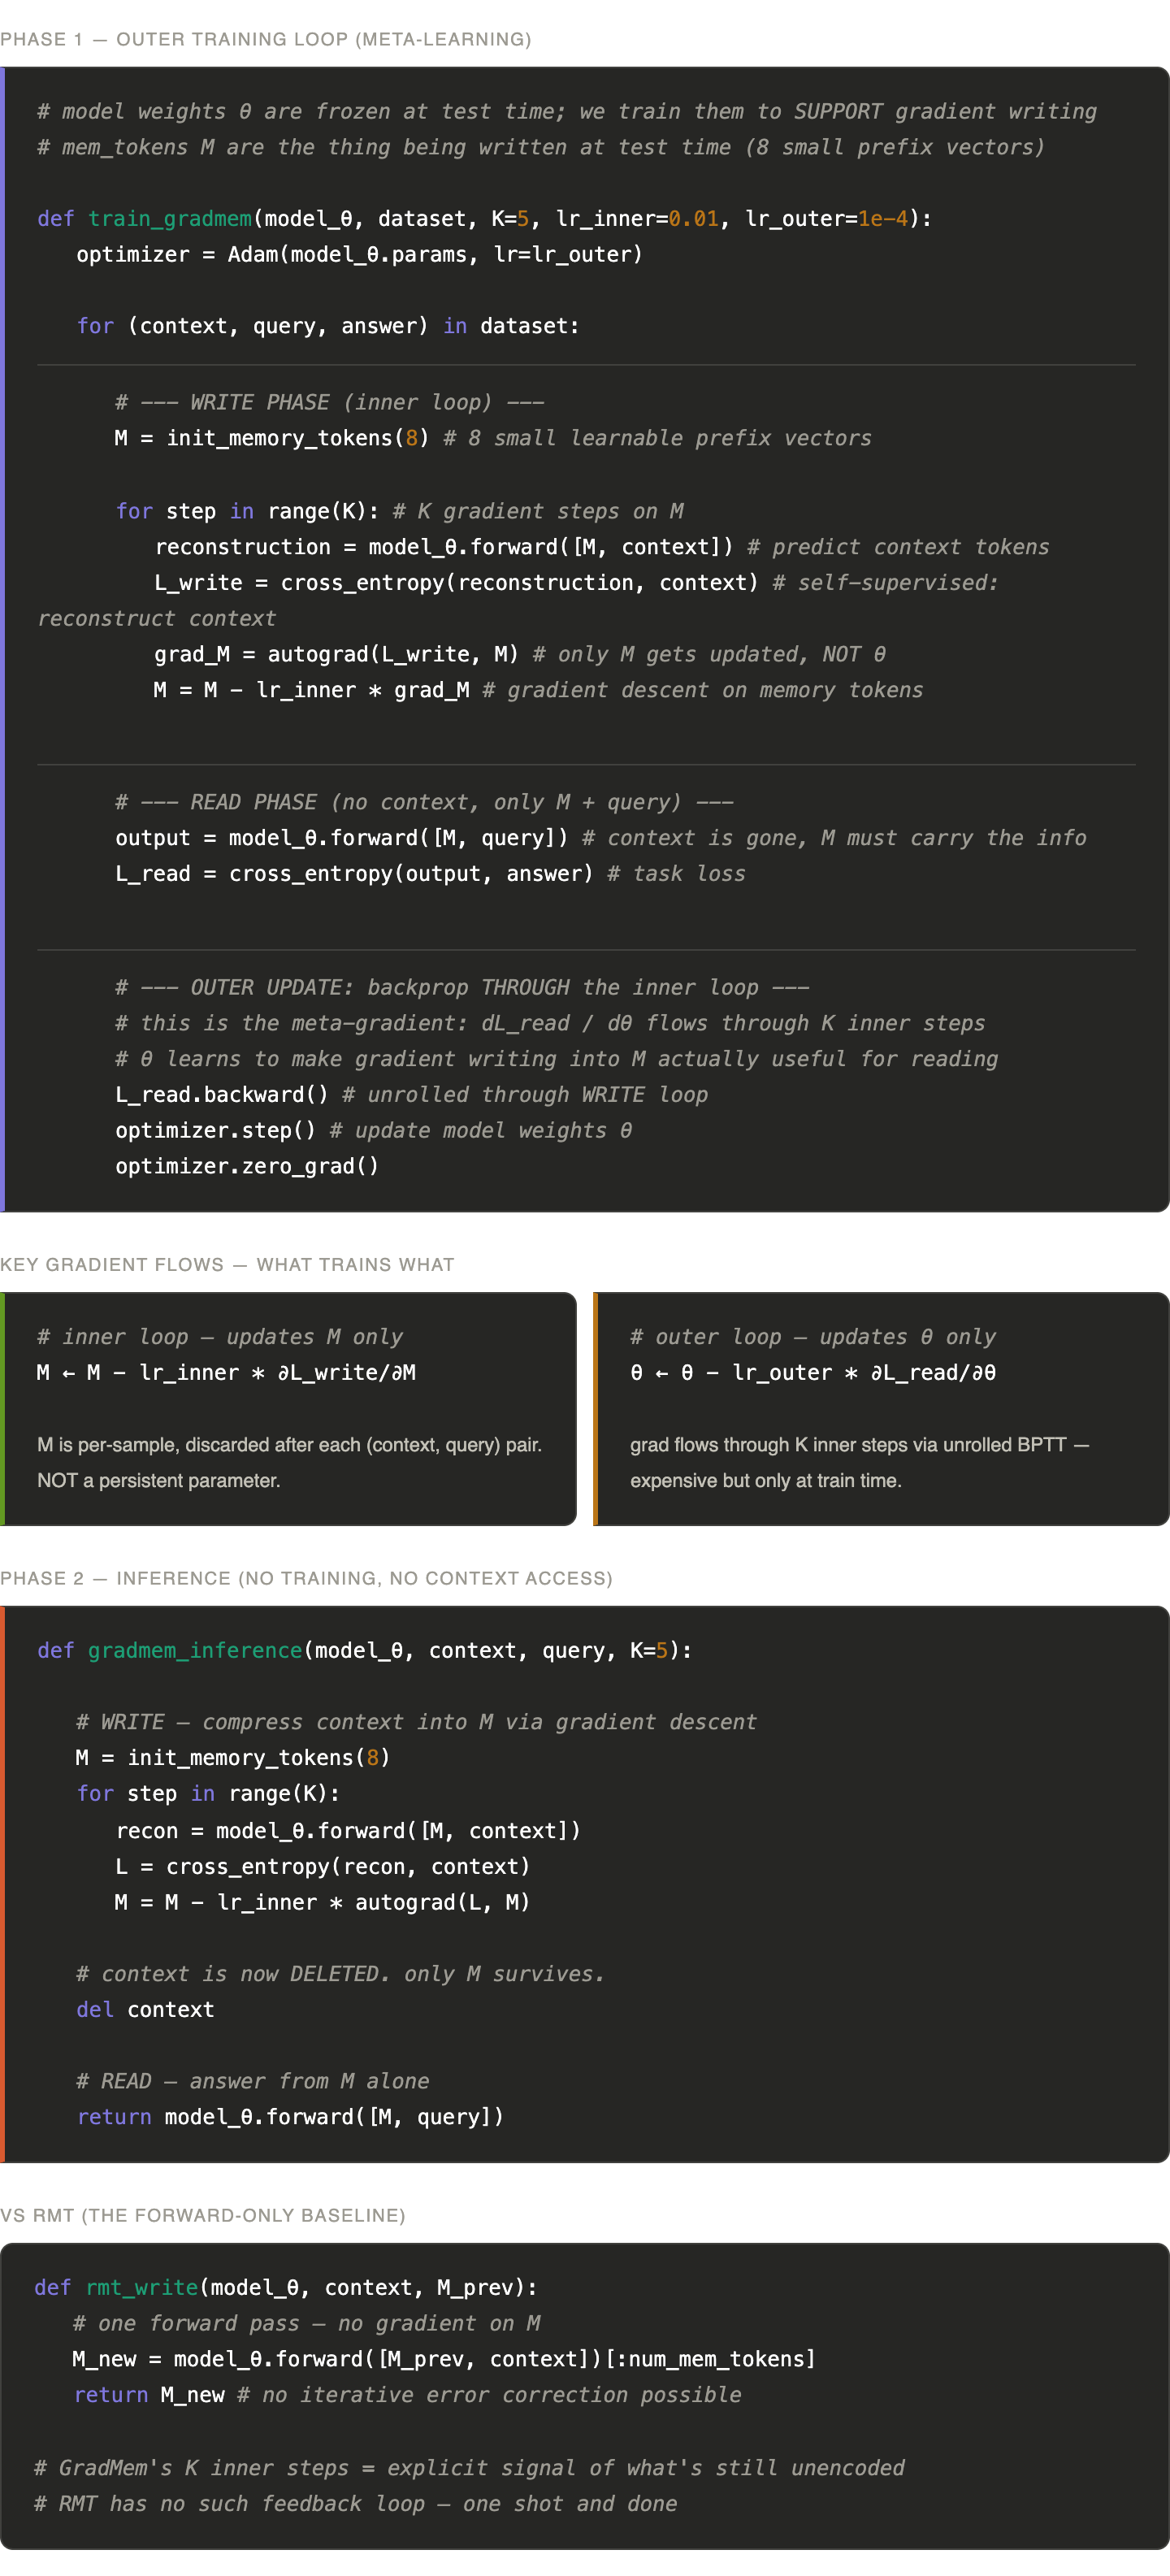Click the 'PHASE 2 — INFERENCE' heading
1170x2576 pixels.
point(306,1578)
